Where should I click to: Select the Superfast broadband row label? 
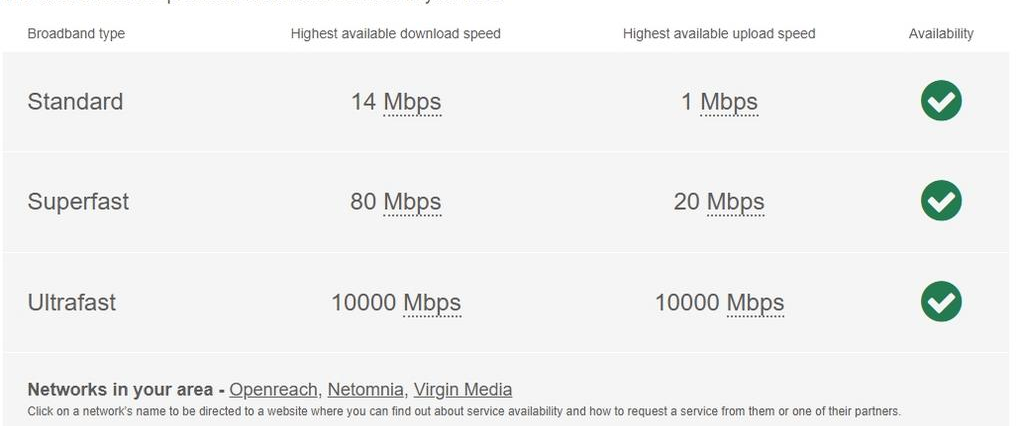[78, 202]
